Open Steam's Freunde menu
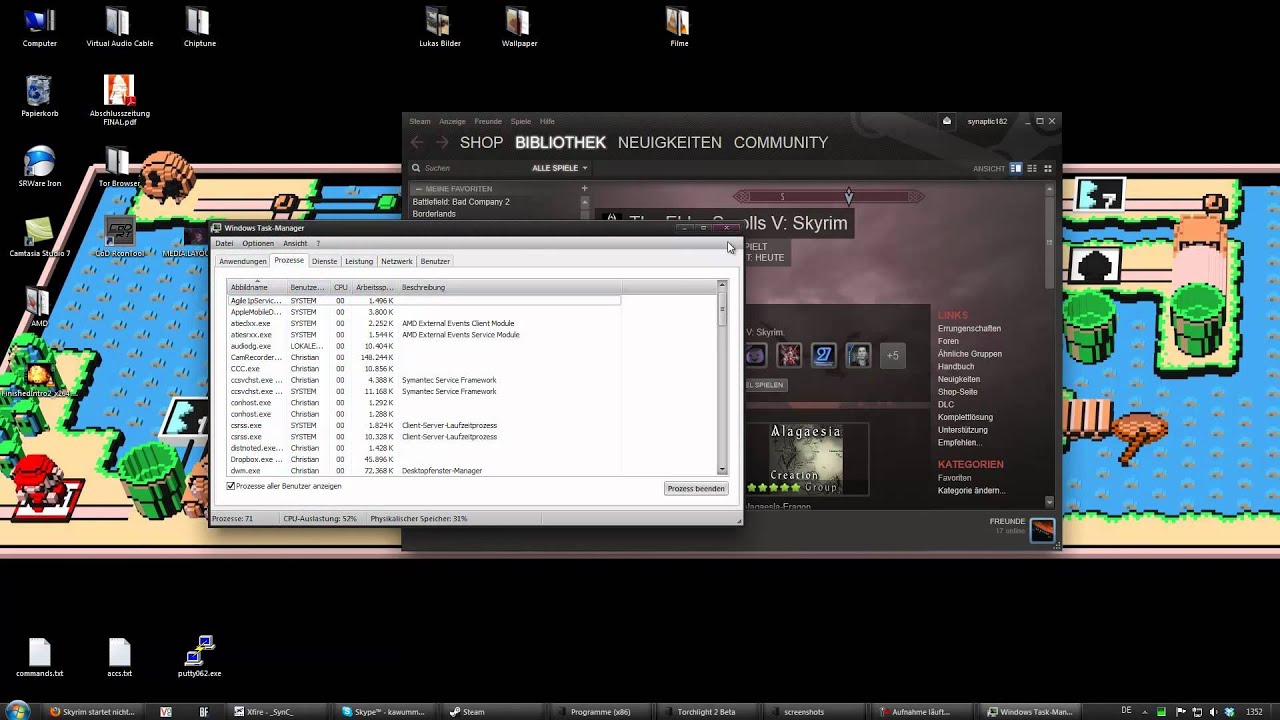 tap(488, 121)
